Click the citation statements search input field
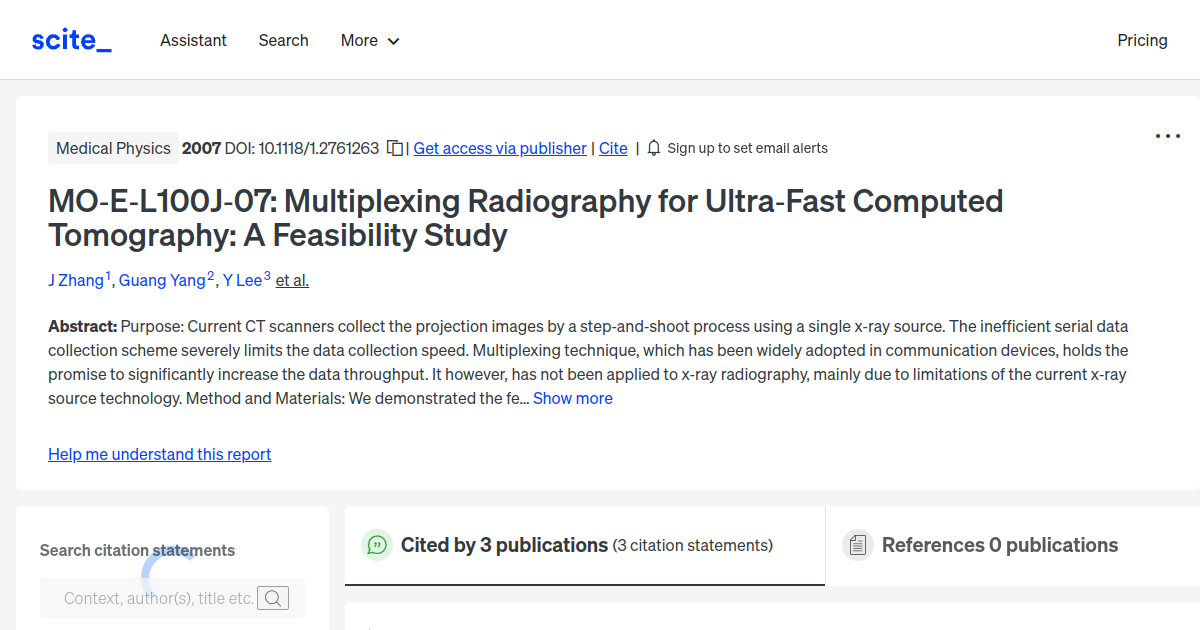 [x=150, y=597]
